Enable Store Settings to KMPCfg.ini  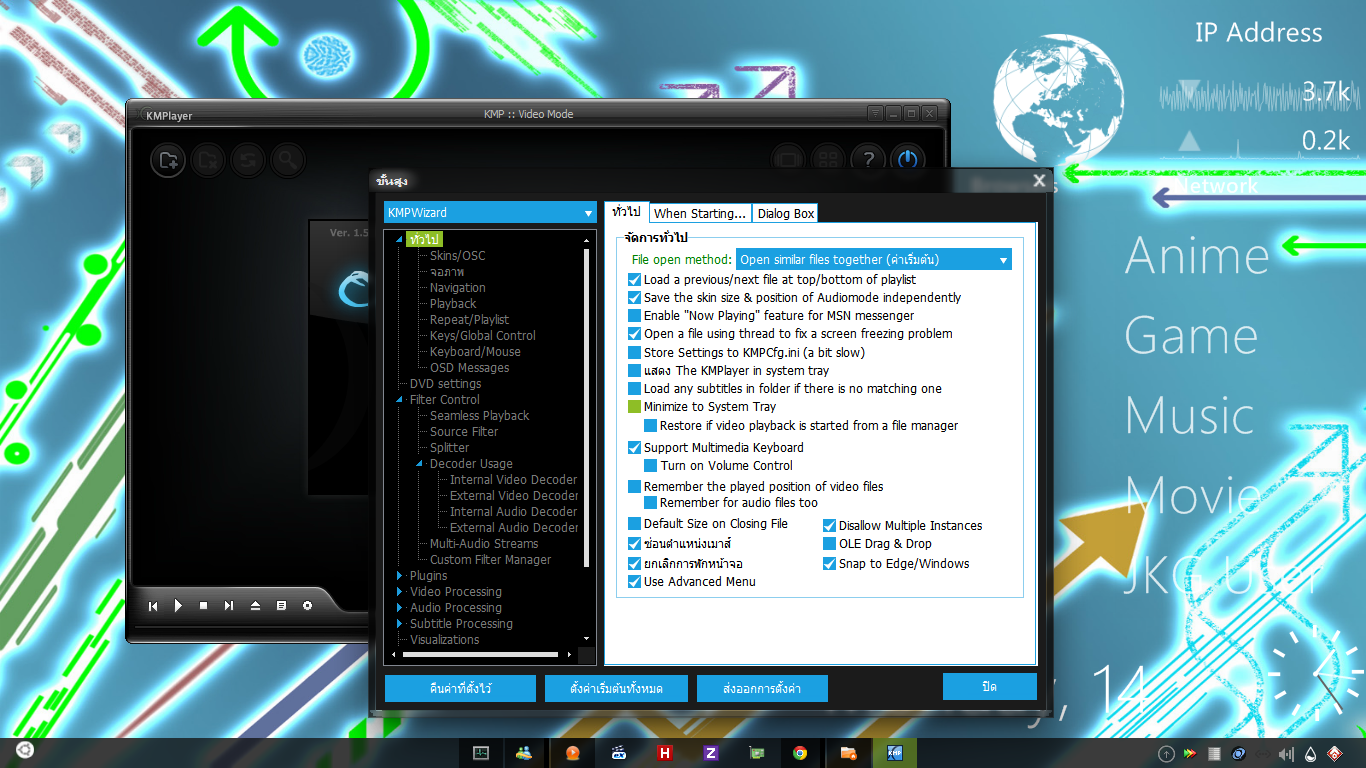635,353
